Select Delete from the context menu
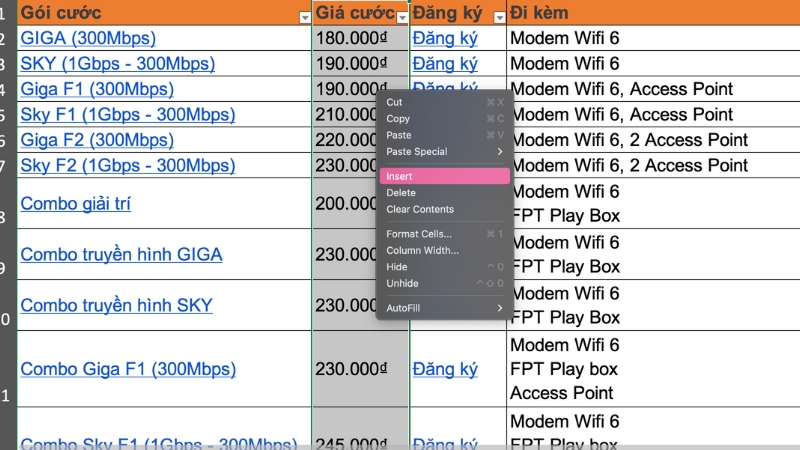This screenshot has width=800, height=450. click(401, 193)
